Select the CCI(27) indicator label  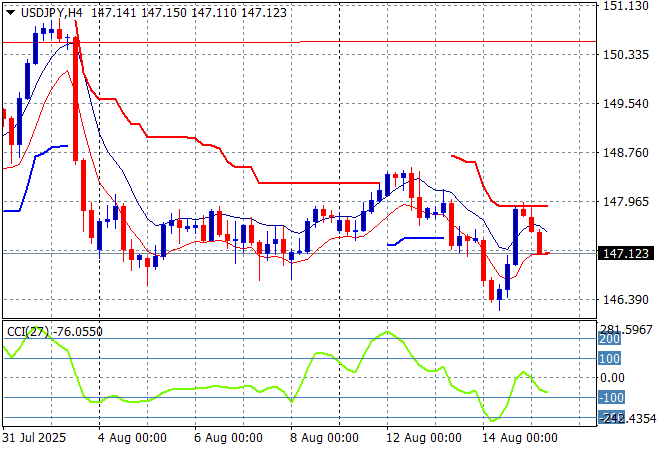click(x=28, y=332)
